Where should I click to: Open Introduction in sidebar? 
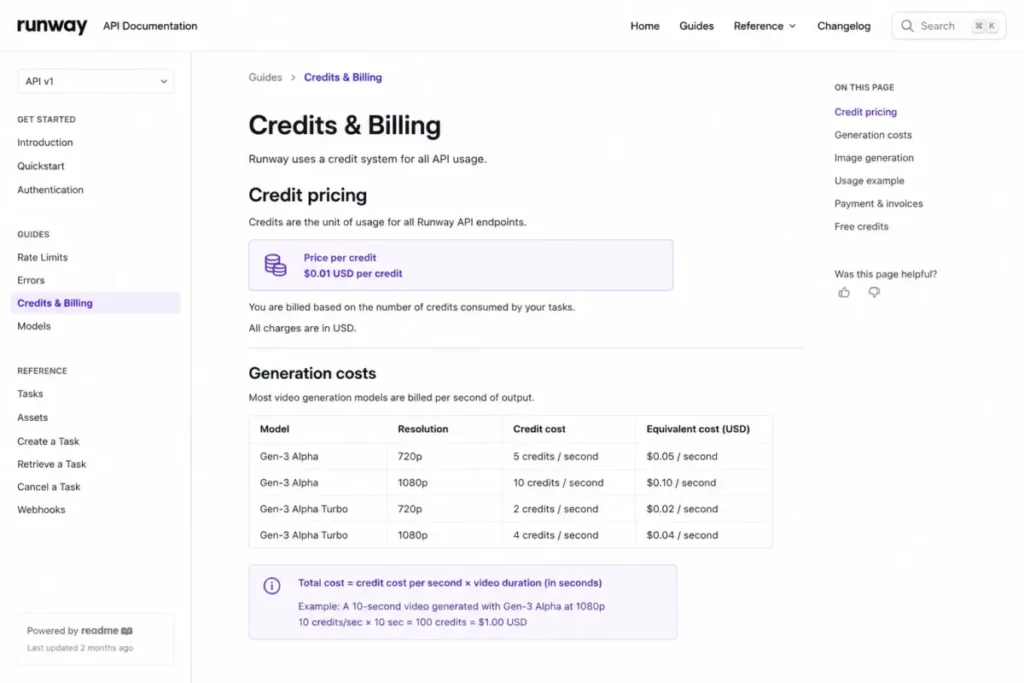[x=45, y=142]
